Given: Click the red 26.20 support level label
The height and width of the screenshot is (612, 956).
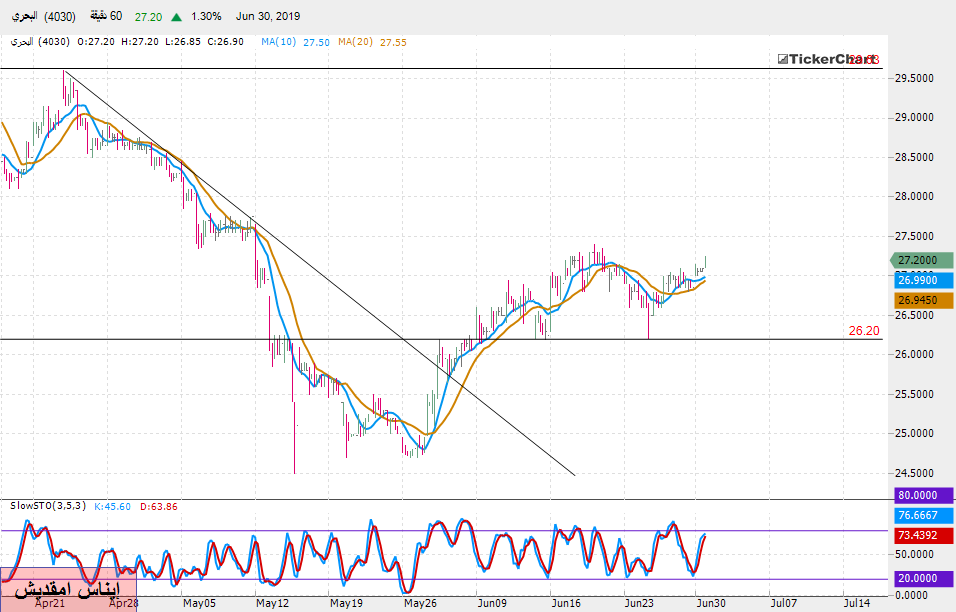Looking at the screenshot, I should pyautogui.click(x=863, y=329).
